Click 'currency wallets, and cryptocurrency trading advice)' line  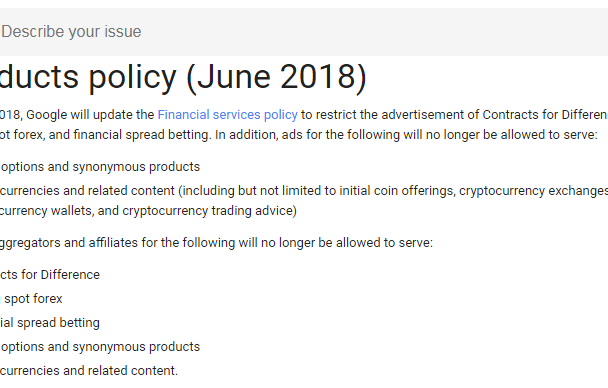(148, 211)
